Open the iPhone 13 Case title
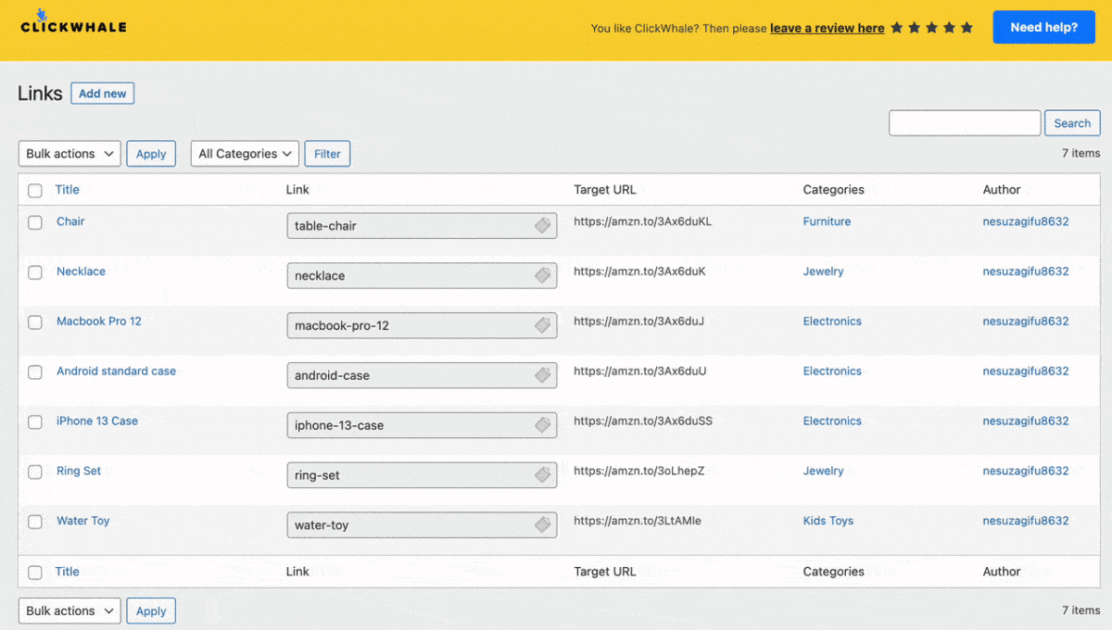 tap(97, 421)
